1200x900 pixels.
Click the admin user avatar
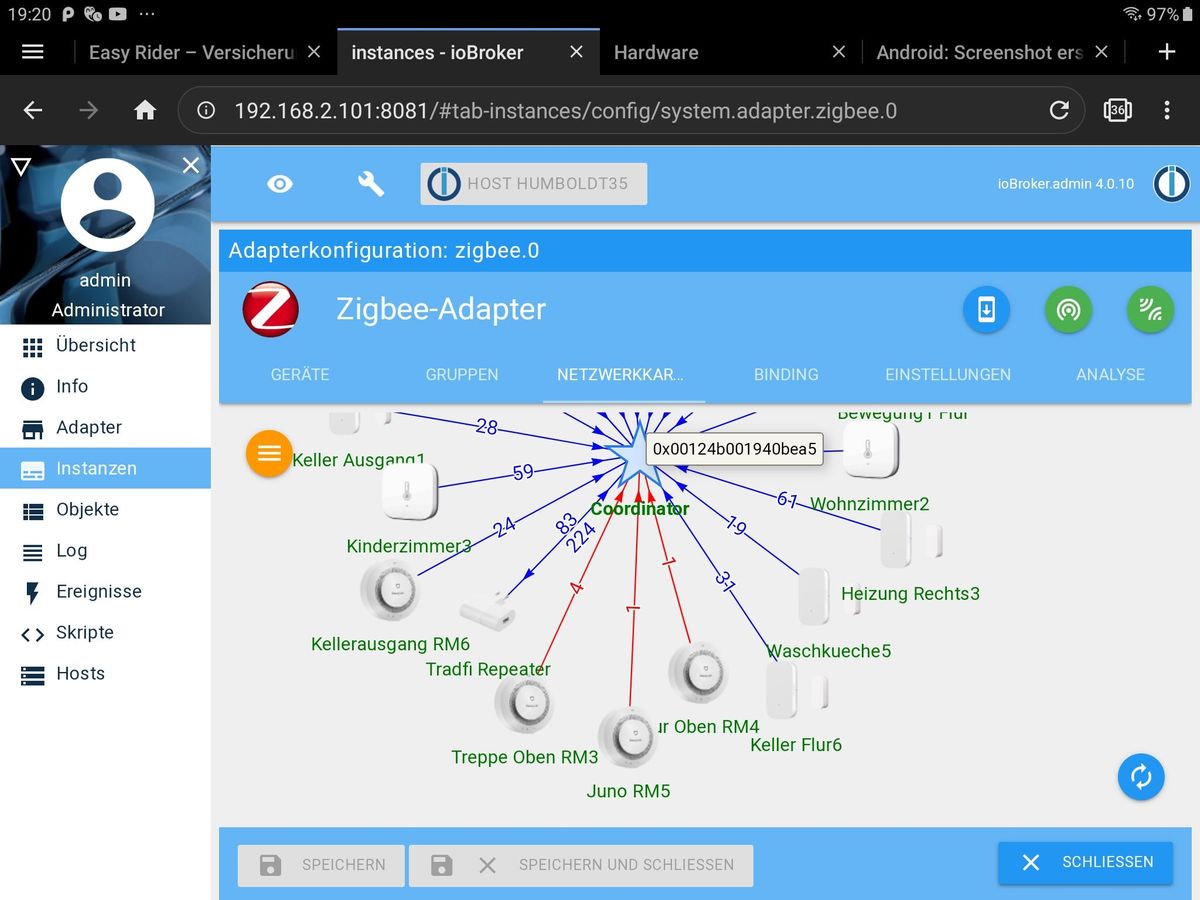[x=107, y=205]
